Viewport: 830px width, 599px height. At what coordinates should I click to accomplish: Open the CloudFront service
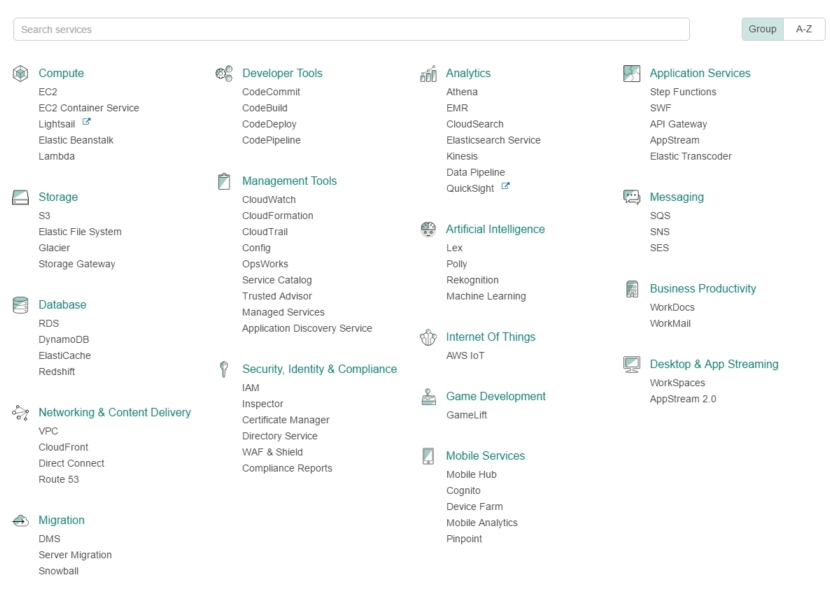[64, 448]
